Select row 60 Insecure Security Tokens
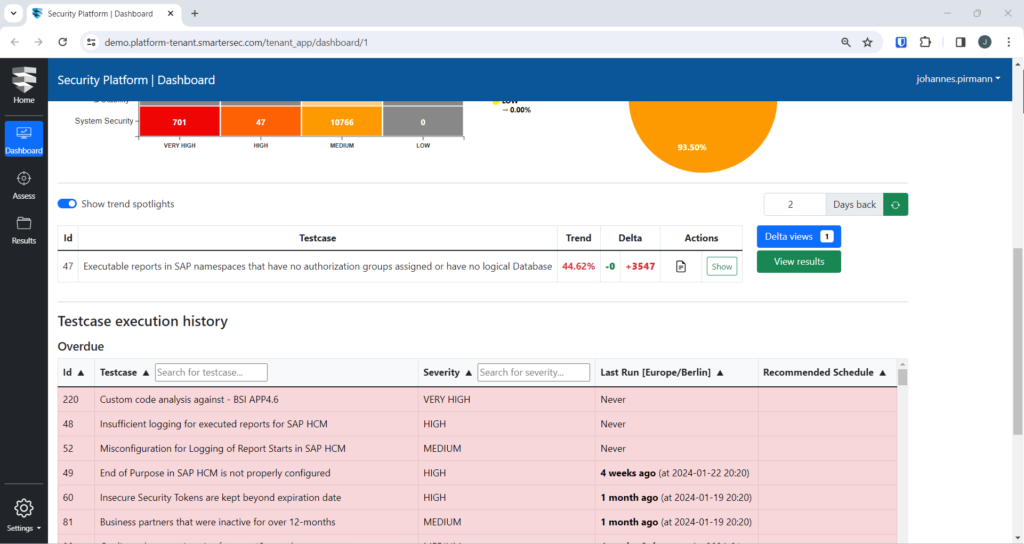The height and width of the screenshot is (544, 1024). pyautogui.click(x=477, y=498)
